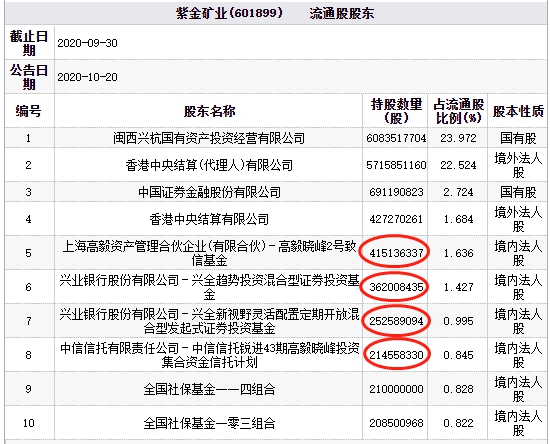Select percentage 22.524
The height and width of the screenshot is (444, 550).
coord(458,165)
